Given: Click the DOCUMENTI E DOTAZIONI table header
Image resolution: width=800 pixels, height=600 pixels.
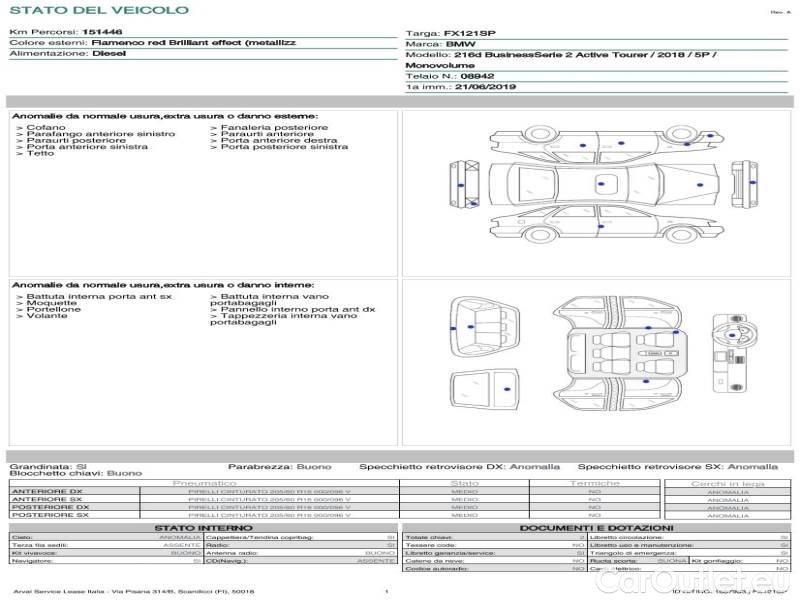Looking at the screenshot, I should tap(596, 528).
